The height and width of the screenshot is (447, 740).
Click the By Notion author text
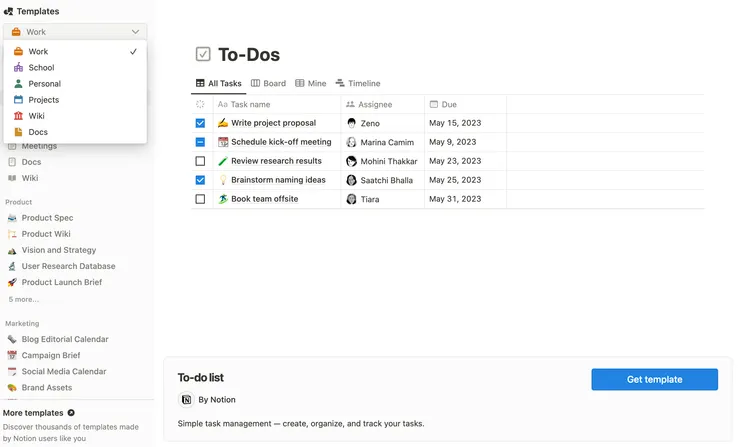coord(217,399)
